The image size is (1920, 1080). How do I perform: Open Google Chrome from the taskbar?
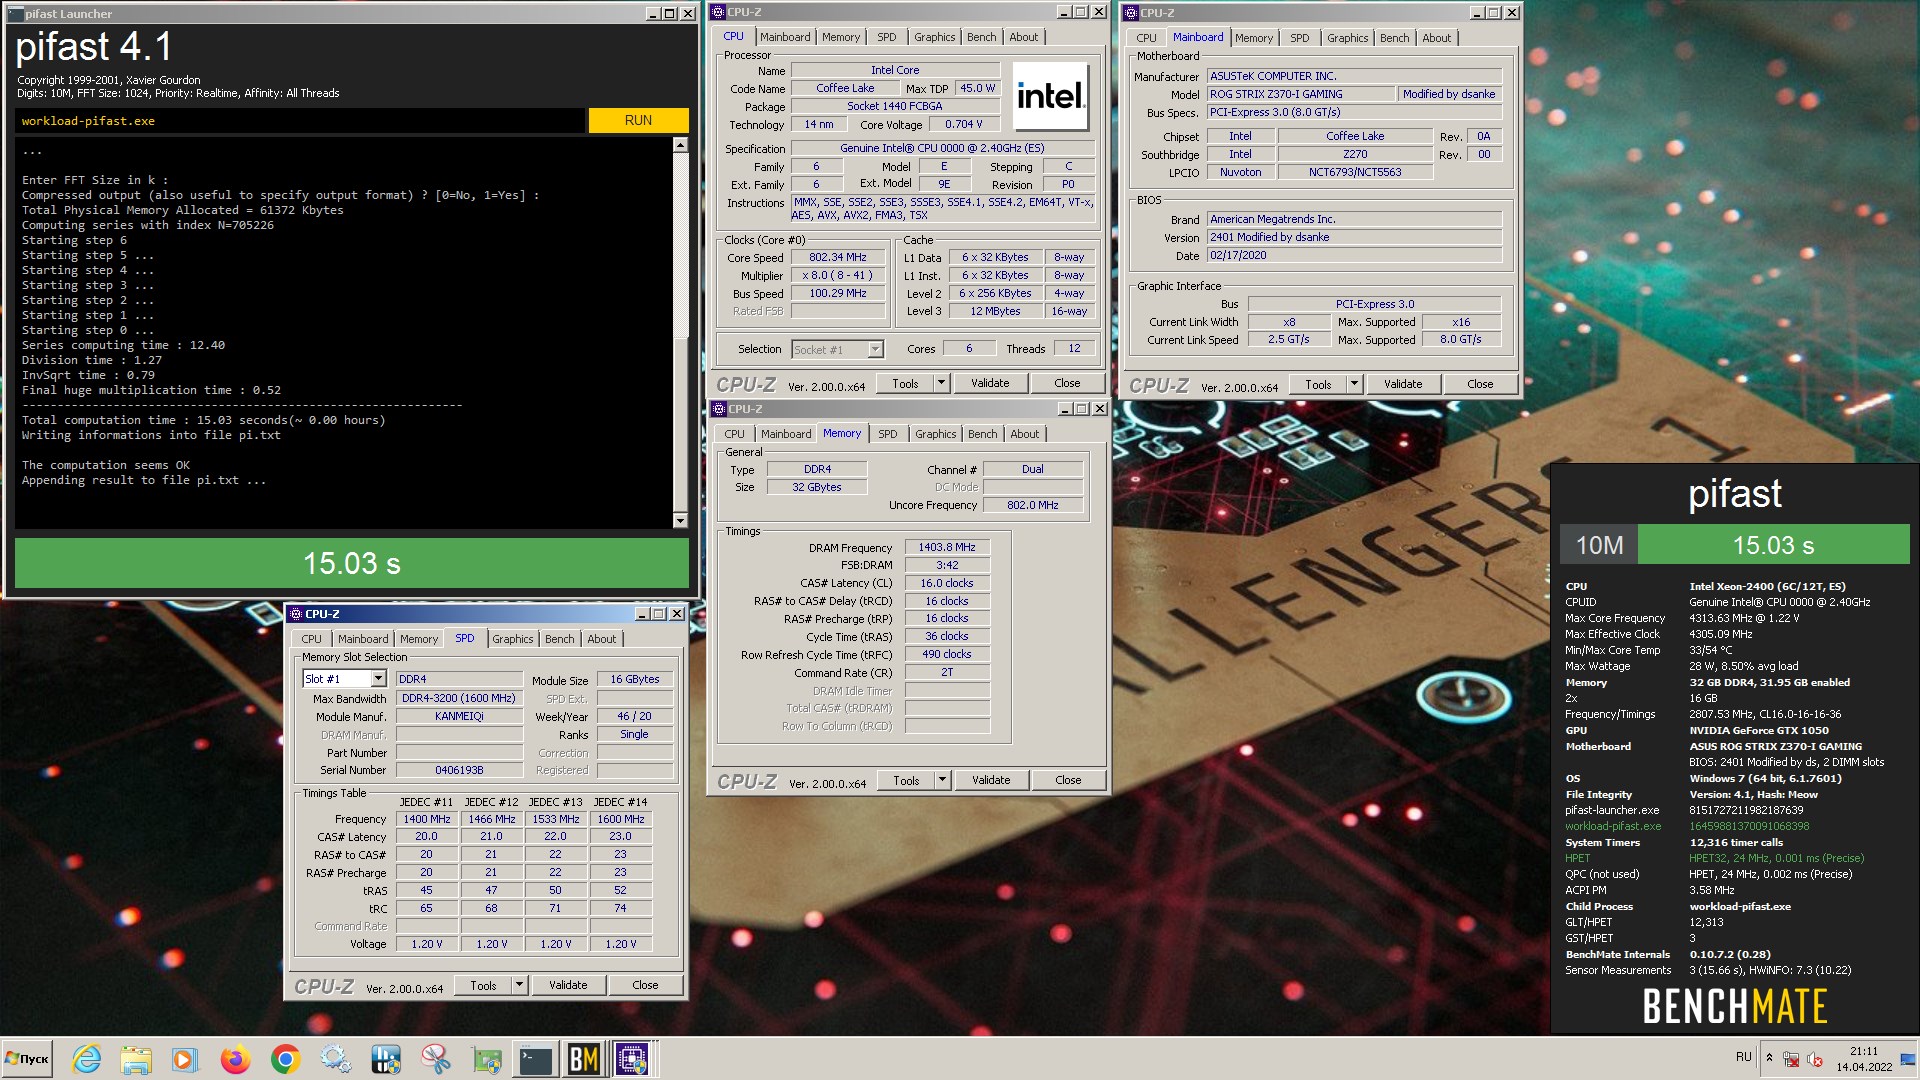click(286, 1059)
